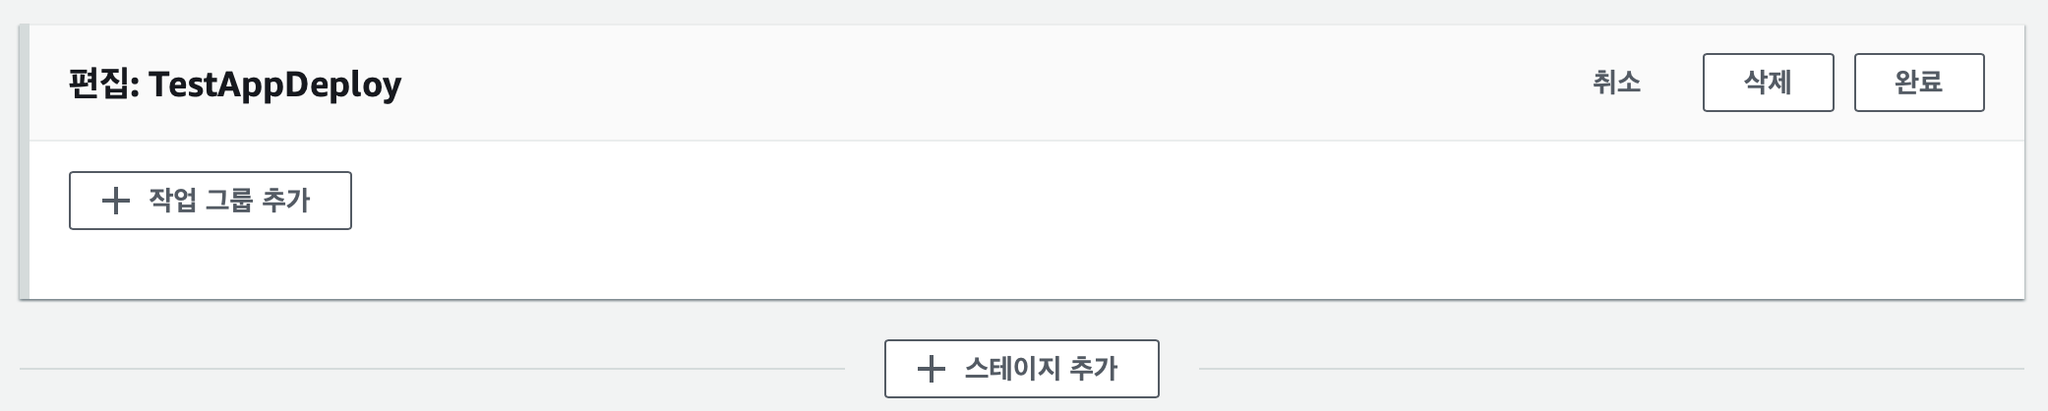Image resolution: width=2048 pixels, height=411 pixels.
Task: Click the 편집: prefix in the header
Action: pyautogui.click(x=104, y=84)
